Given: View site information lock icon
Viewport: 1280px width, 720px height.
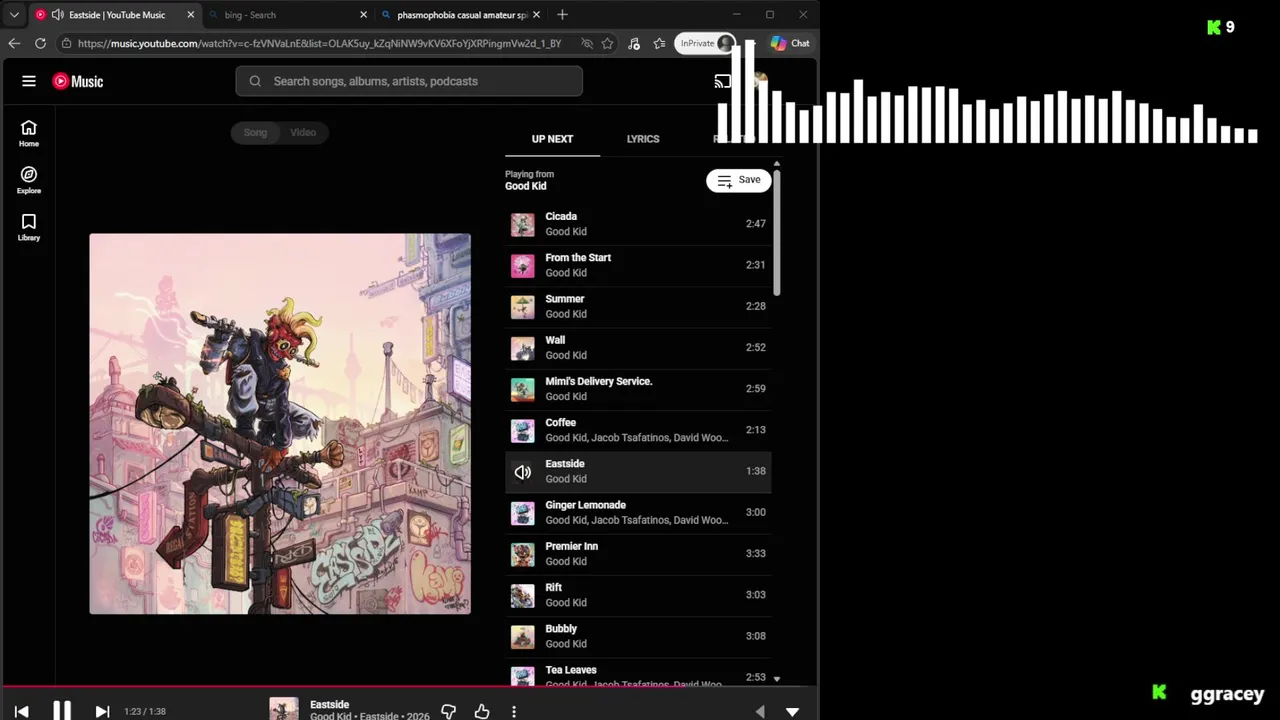Looking at the screenshot, I should click(66, 43).
